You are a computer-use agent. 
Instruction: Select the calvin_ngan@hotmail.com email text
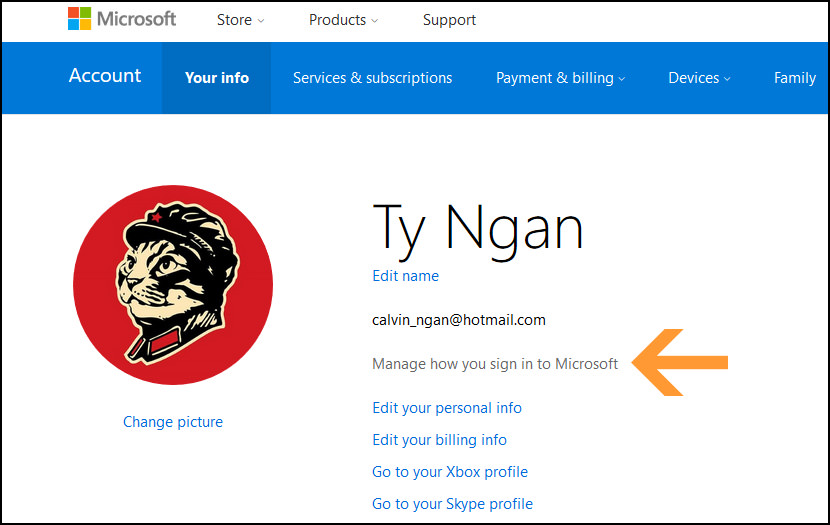[459, 320]
